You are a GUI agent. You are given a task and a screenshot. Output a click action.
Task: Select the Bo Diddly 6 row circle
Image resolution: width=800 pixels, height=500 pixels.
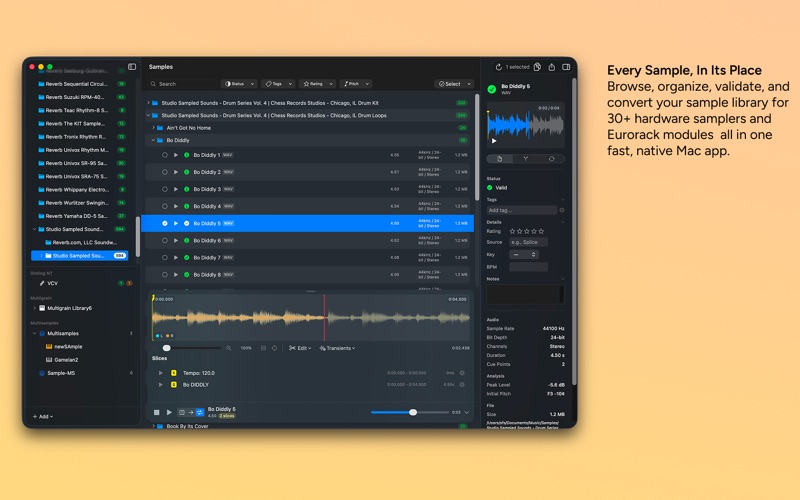point(165,240)
